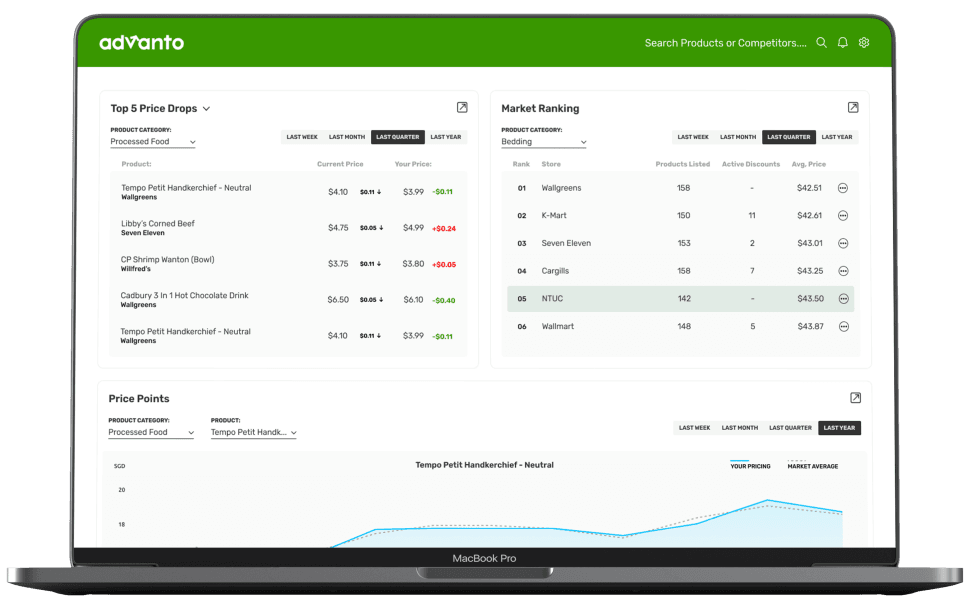Open more options for NTUC row
The height and width of the screenshot is (609, 970).
pyautogui.click(x=843, y=299)
